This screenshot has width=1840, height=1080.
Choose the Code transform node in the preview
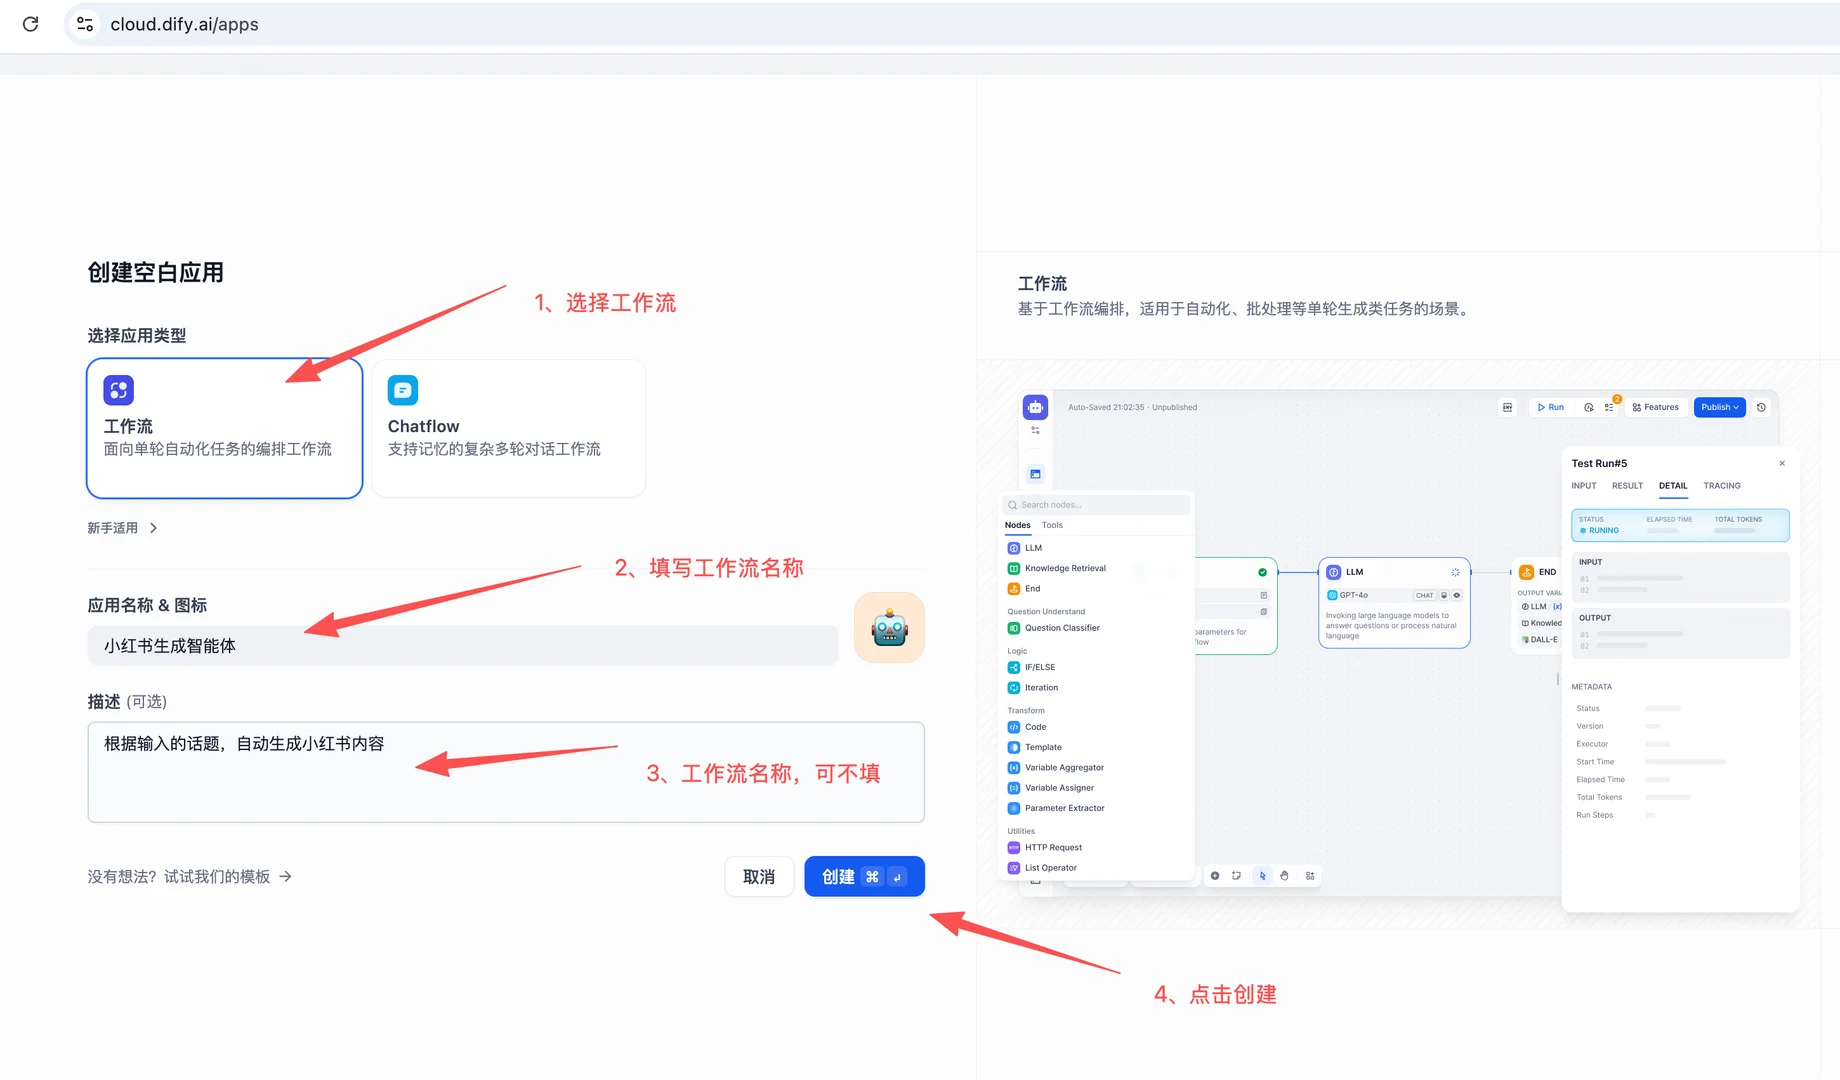coord(1027,727)
